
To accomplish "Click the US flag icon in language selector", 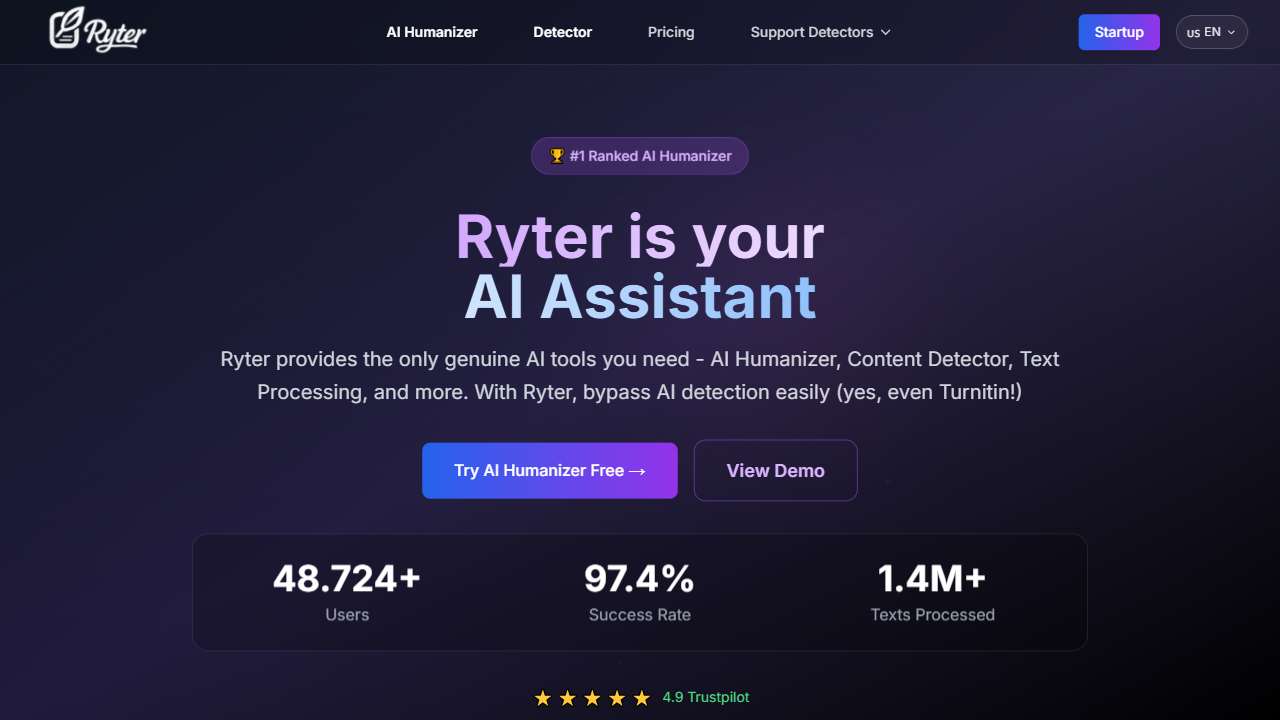I will coord(1193,32).
